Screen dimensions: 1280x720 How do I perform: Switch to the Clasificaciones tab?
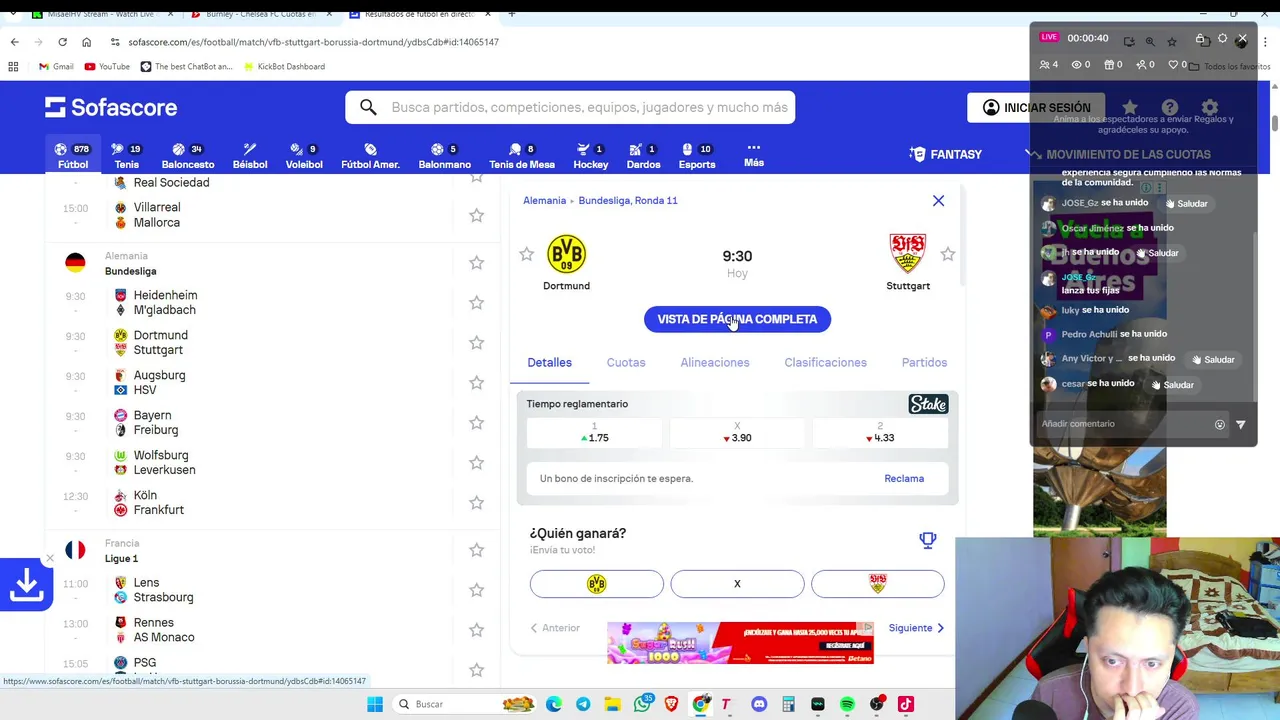[825, 362]
